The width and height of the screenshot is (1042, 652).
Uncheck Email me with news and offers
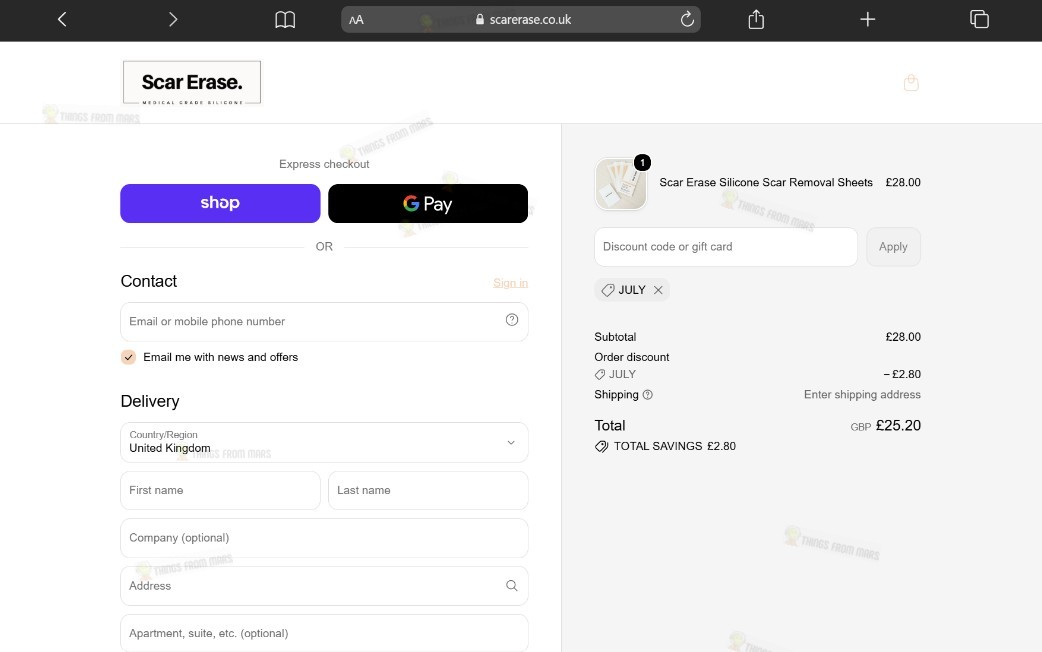(128, 357)
